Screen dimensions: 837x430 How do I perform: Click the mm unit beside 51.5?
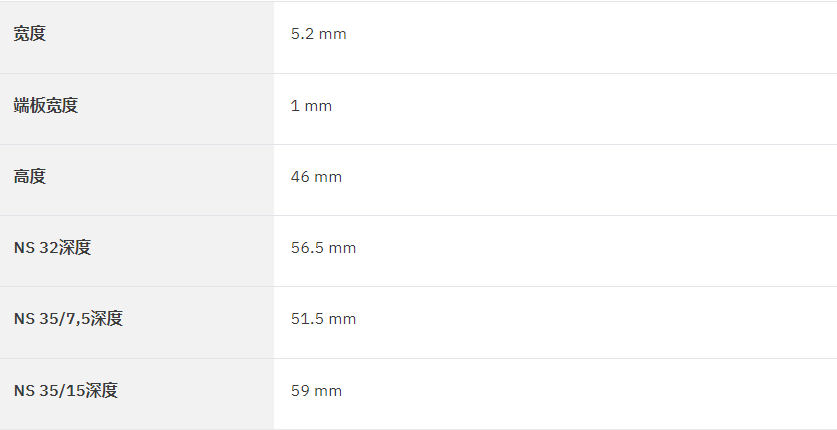coord(342,319)
